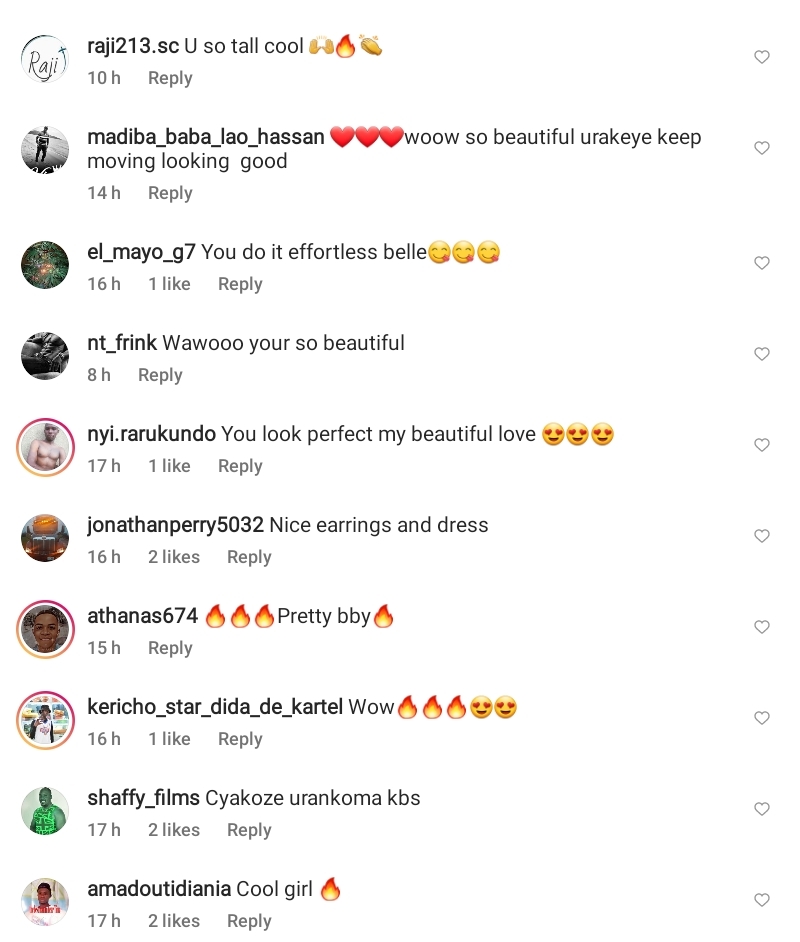Open the username link shaffy_films
800x942 pixels.
click(x=143, y=798)
